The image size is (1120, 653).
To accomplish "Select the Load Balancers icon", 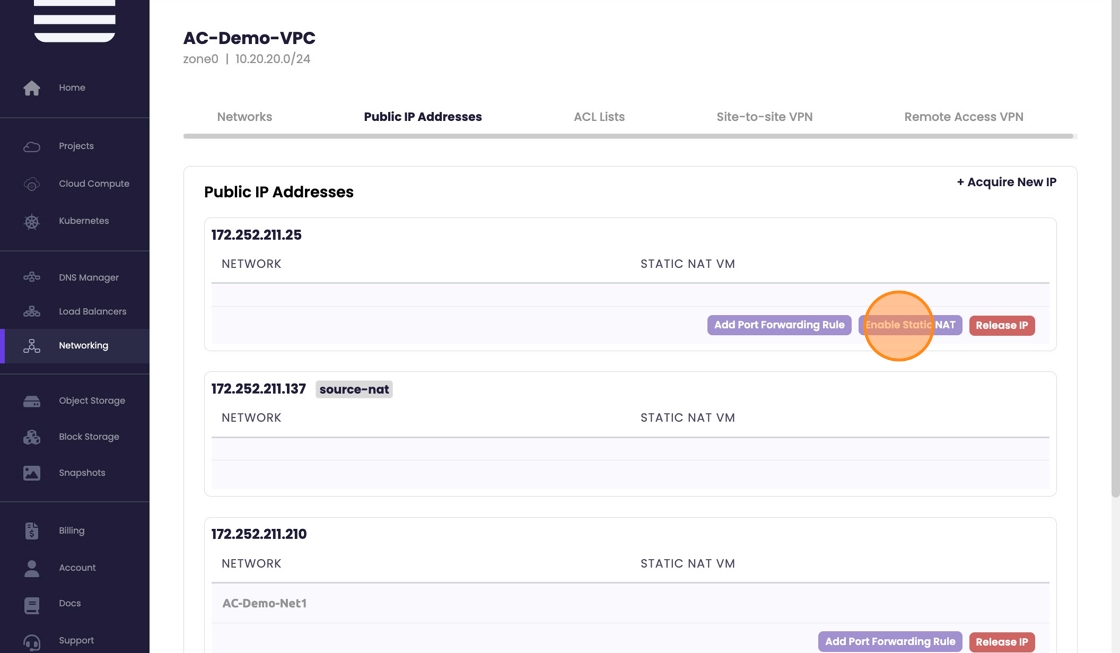I will (32, 312).
